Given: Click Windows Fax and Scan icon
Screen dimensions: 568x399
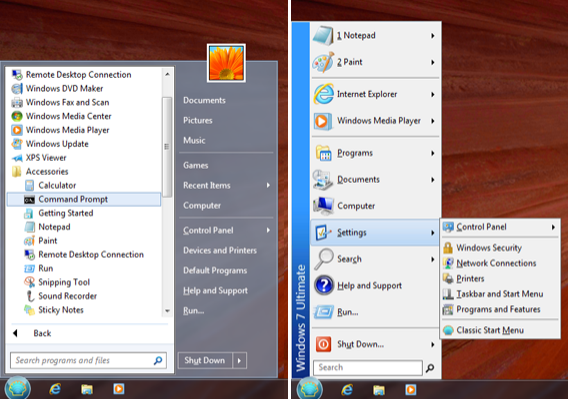Looking at the screenshot, I should click(x=17, y=103).
